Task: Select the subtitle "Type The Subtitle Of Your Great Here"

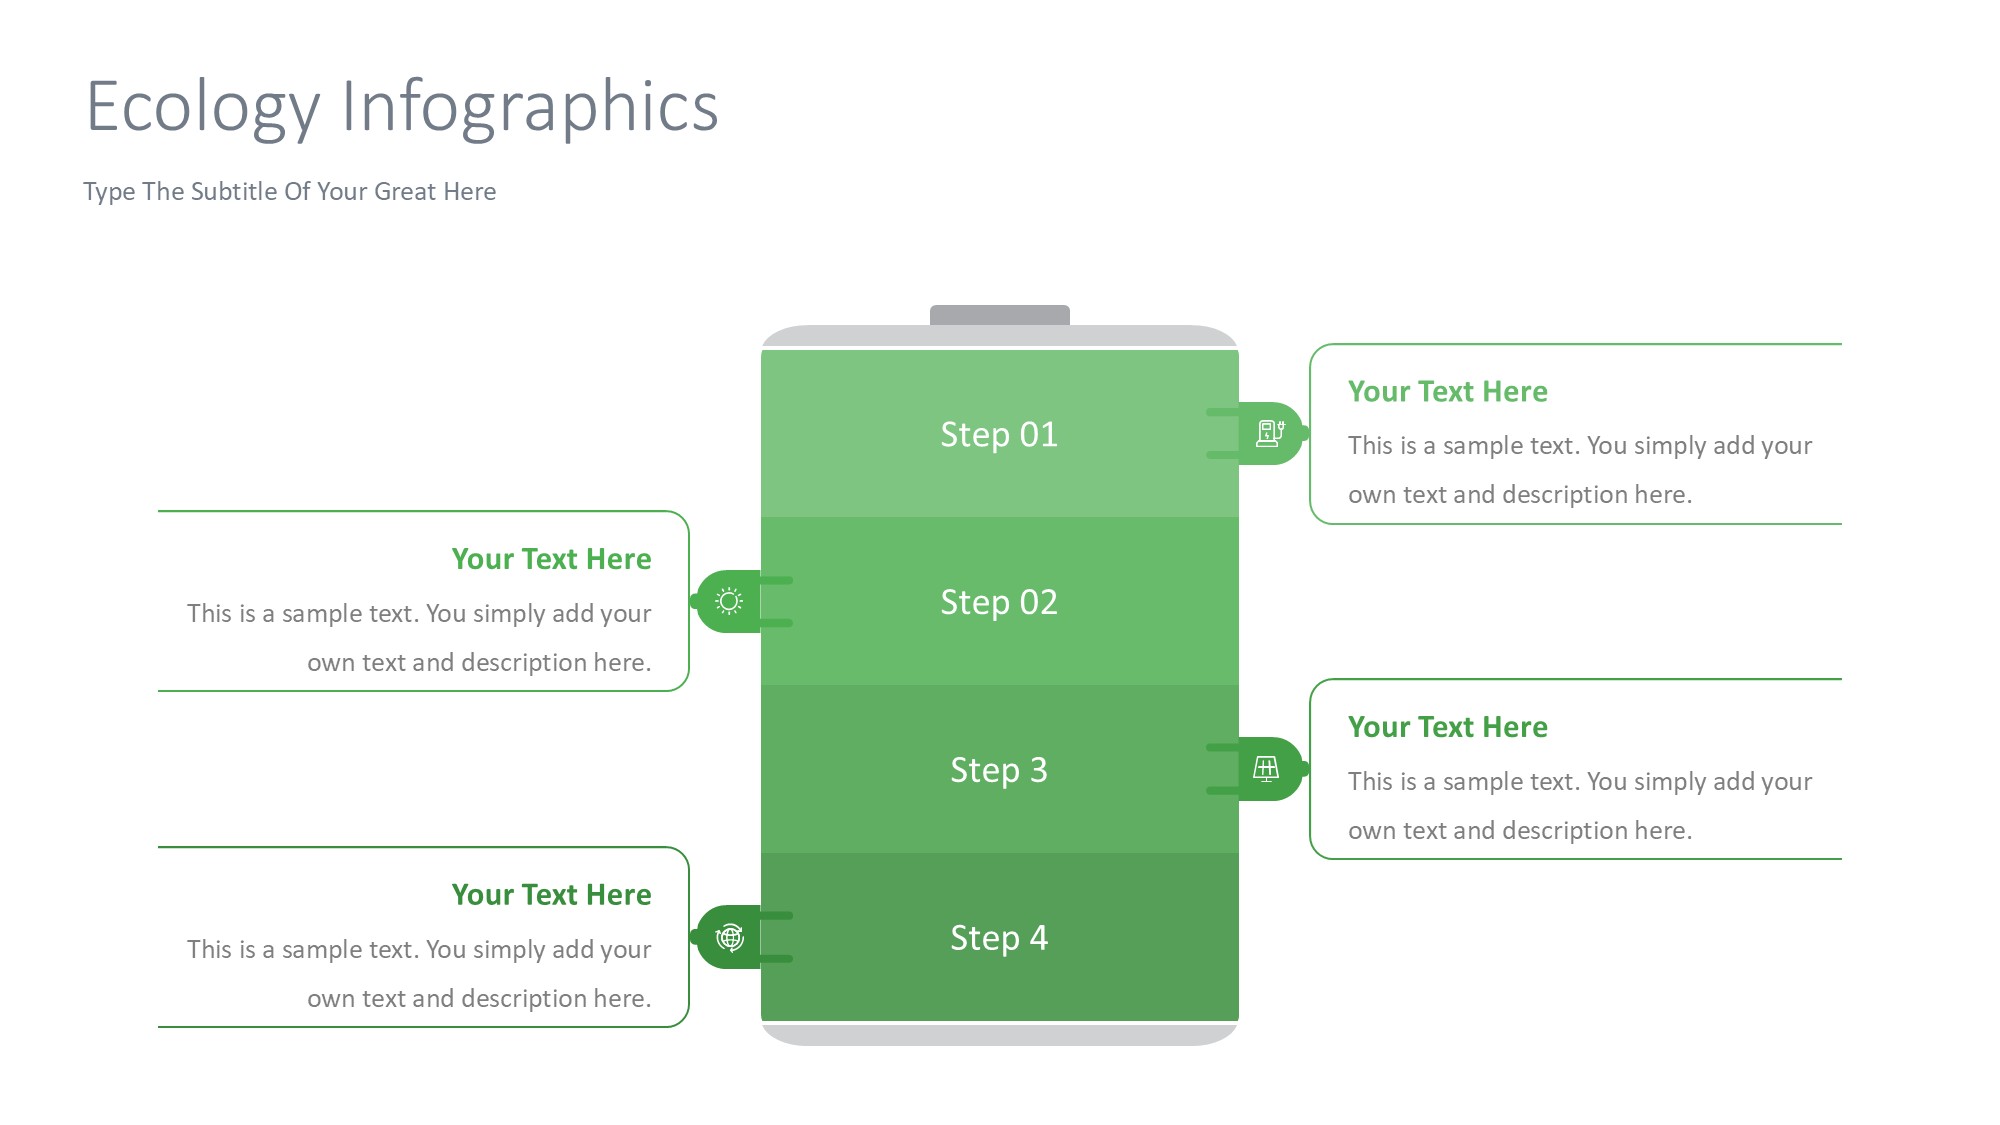Action: [x=289, y=191]
